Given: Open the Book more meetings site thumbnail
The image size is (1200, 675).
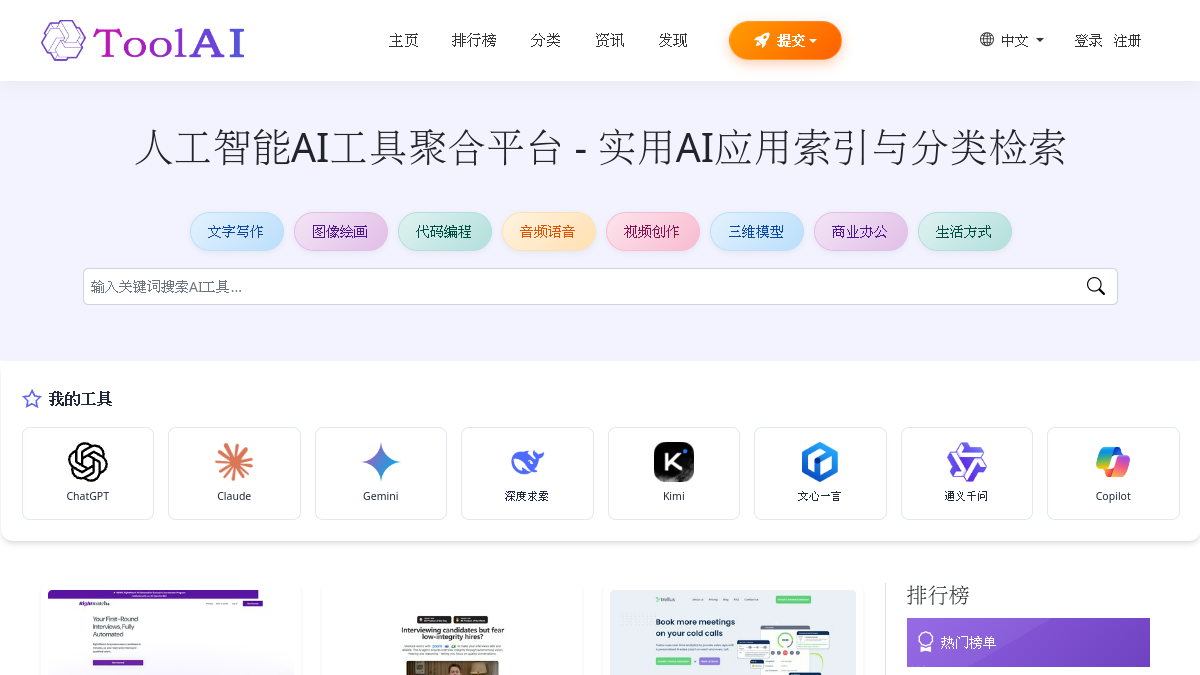Looking at the screenshot, I should pyautogui.click(x=733, y=632).
